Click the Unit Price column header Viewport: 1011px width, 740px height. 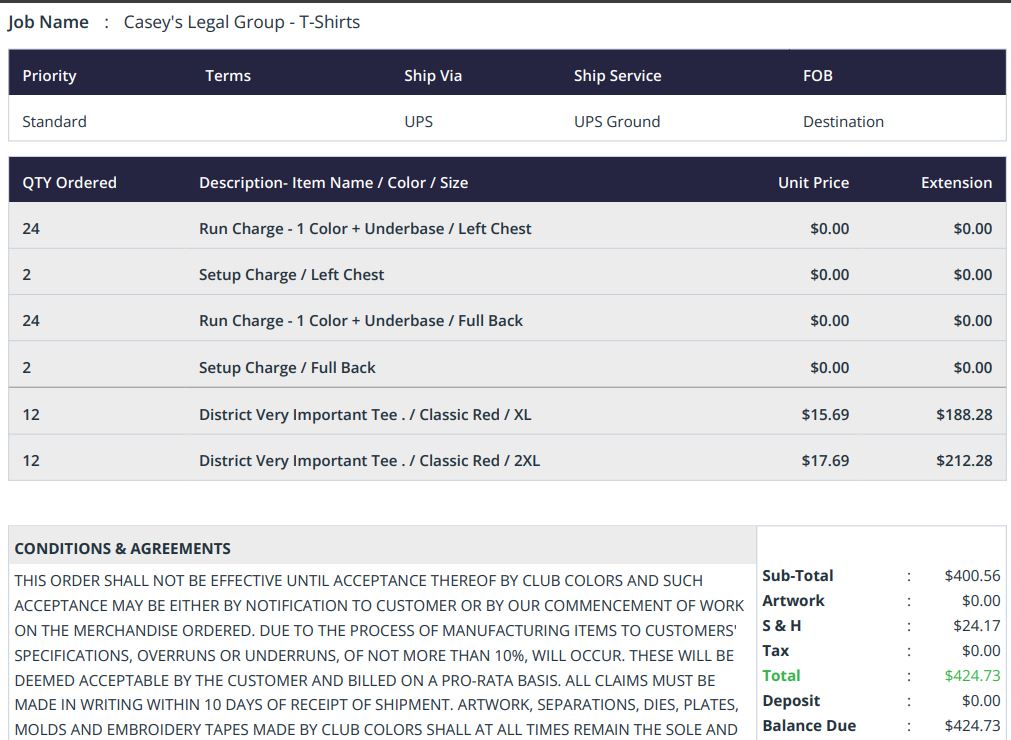coord(813,183)
